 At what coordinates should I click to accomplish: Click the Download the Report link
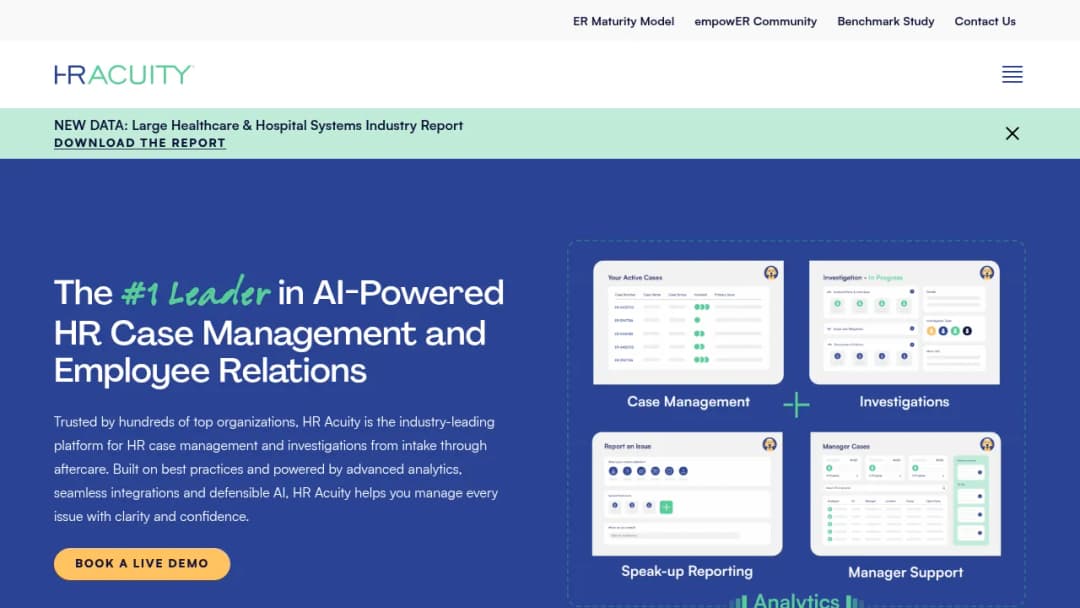pyautogui.click(x=140, y=143)
